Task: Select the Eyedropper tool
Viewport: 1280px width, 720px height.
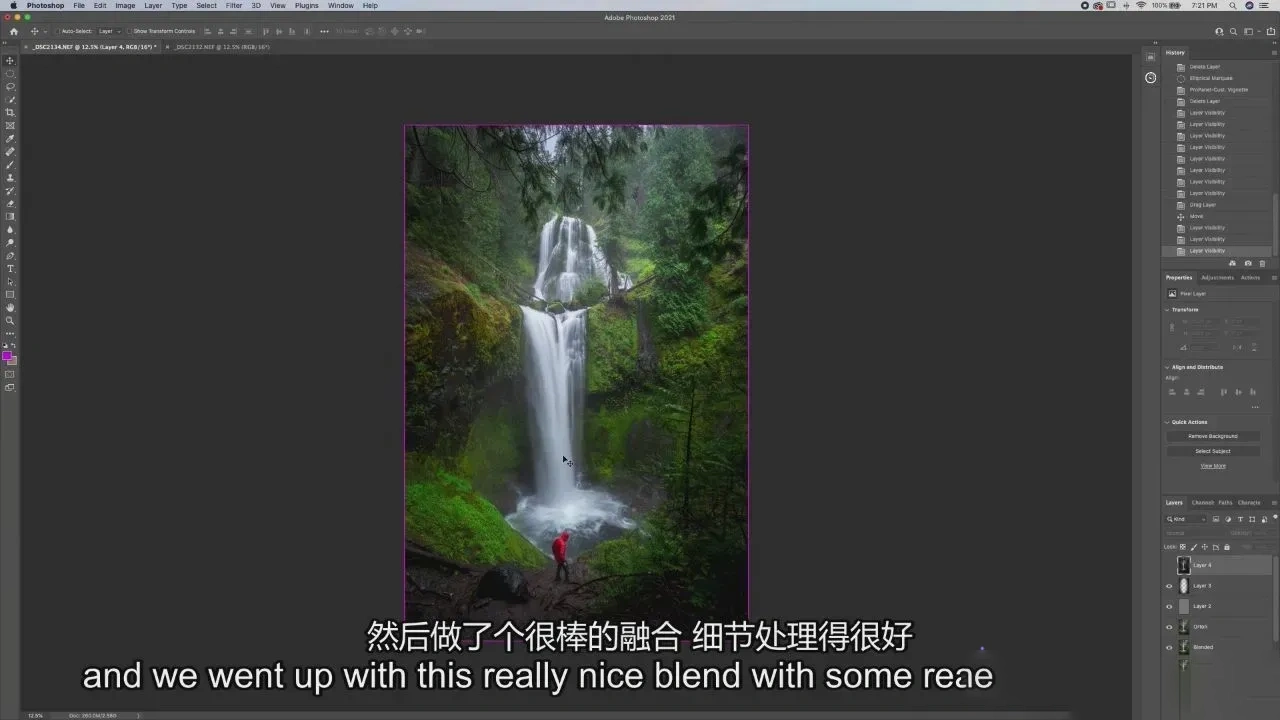Action: [x=10, y=139]
